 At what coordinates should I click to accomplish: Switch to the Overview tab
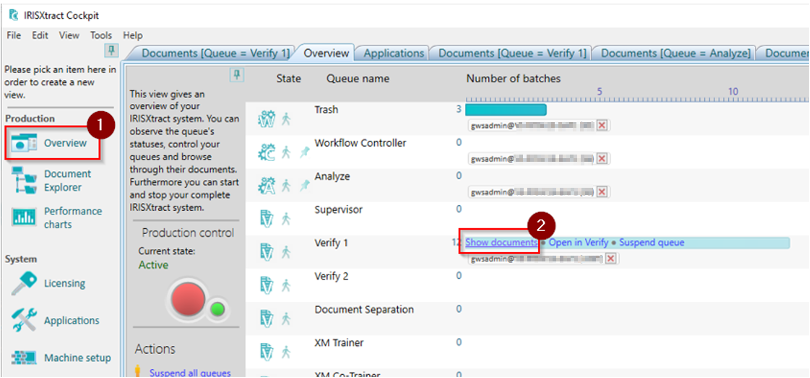(x=326, y=53)
